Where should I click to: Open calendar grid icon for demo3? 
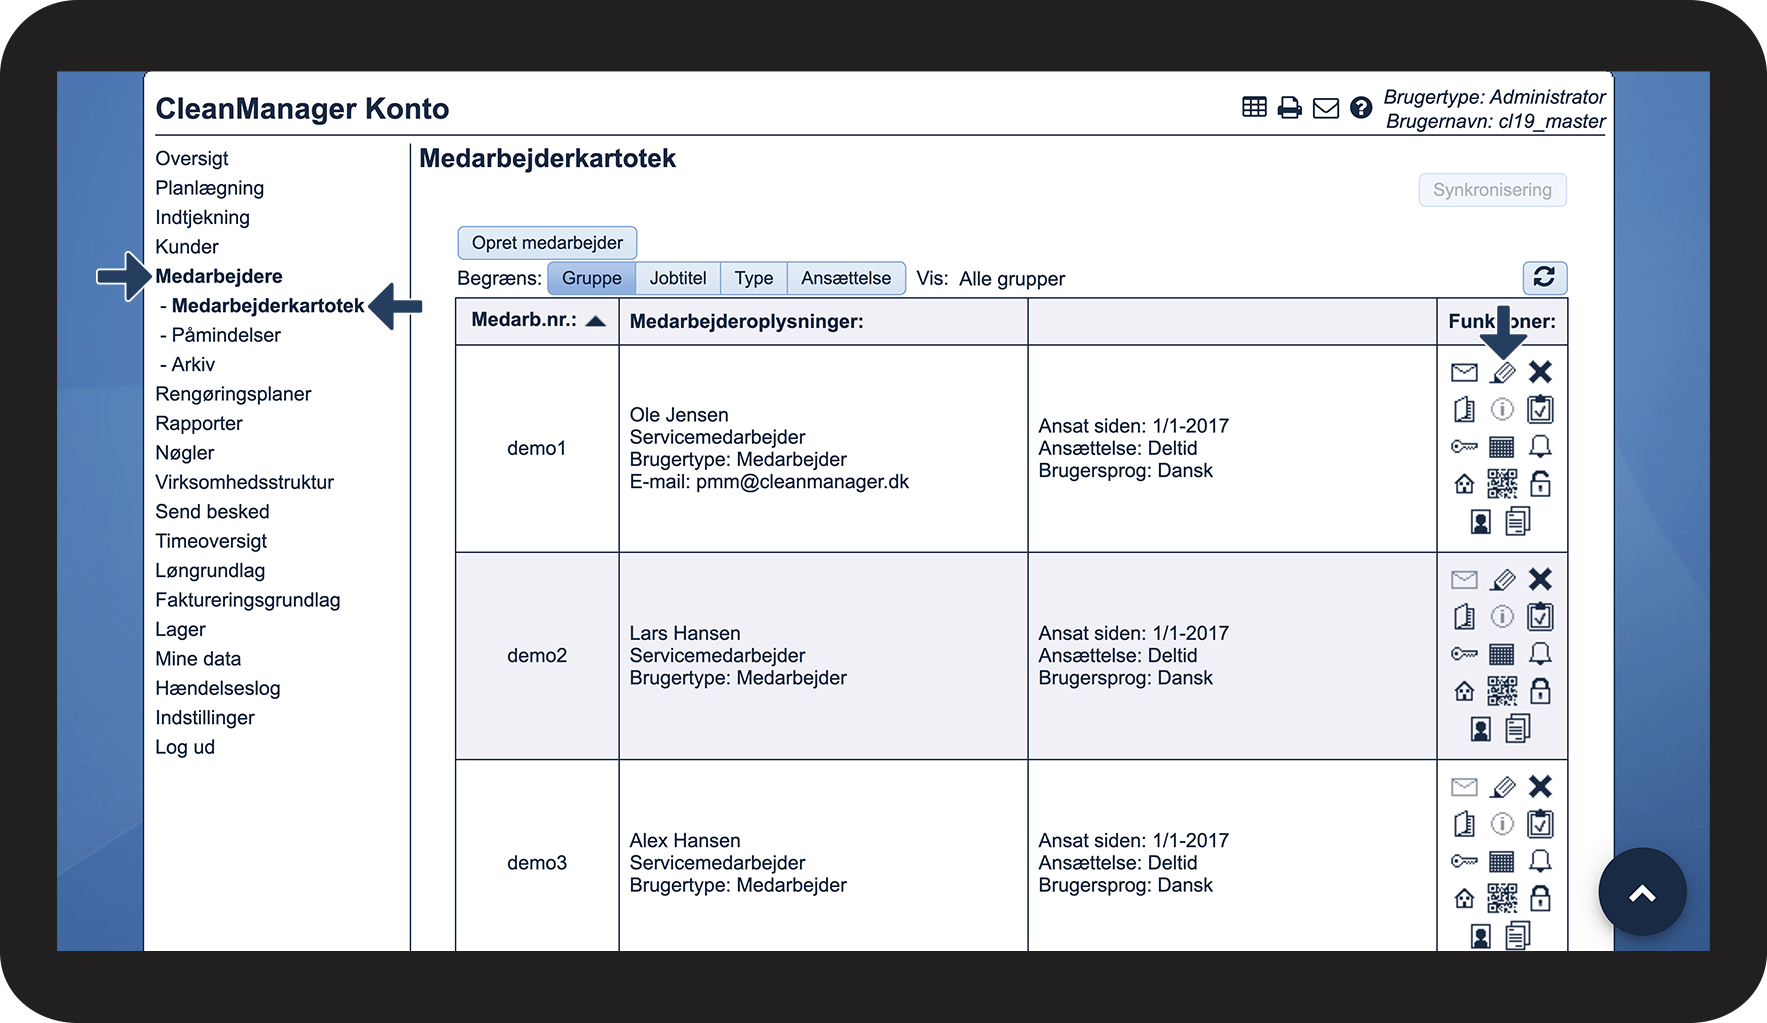pos(1502,862)
